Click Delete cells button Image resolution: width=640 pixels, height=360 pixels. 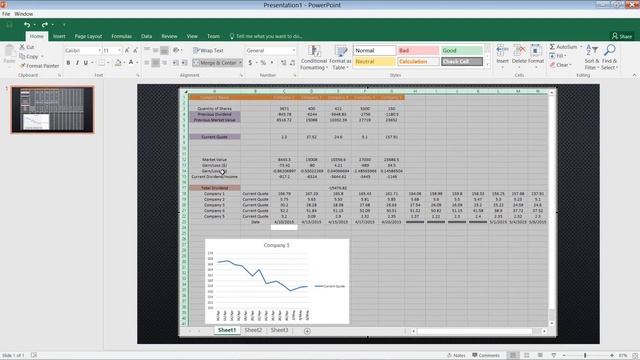pos(519,55)
